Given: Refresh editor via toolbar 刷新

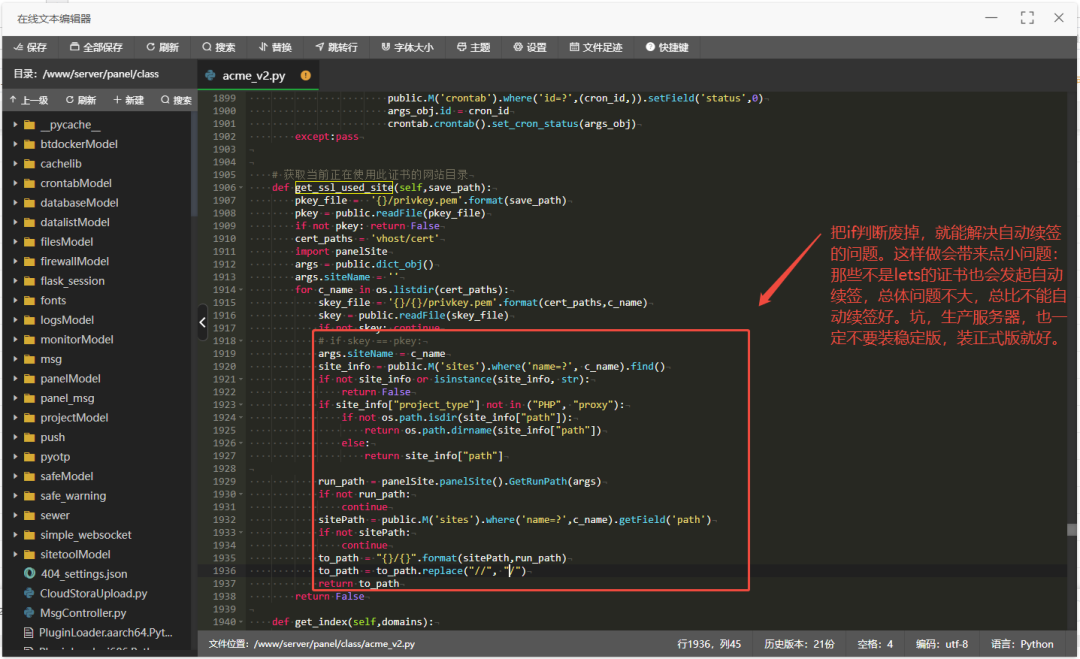Looking at the screenshot, I should 163,48.
